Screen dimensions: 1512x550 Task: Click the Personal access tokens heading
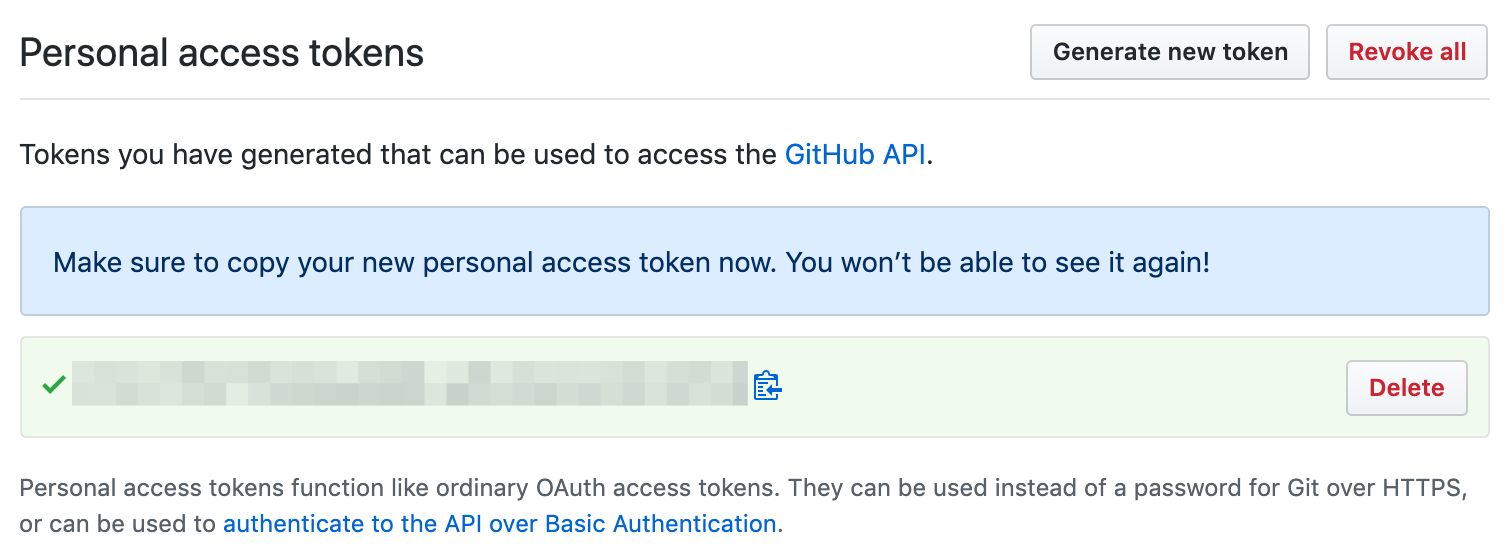tap(222, 52)
